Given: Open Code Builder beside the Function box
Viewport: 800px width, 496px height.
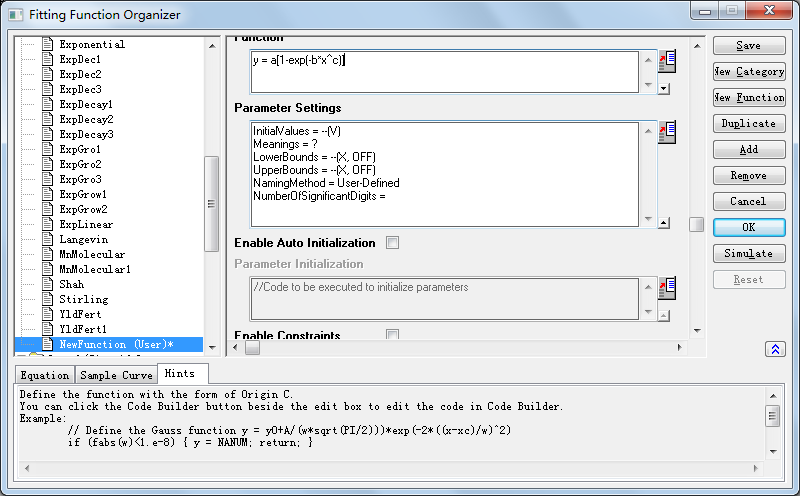Looking at the screenshot, I should pyautogui.click(x=668, y=61).
